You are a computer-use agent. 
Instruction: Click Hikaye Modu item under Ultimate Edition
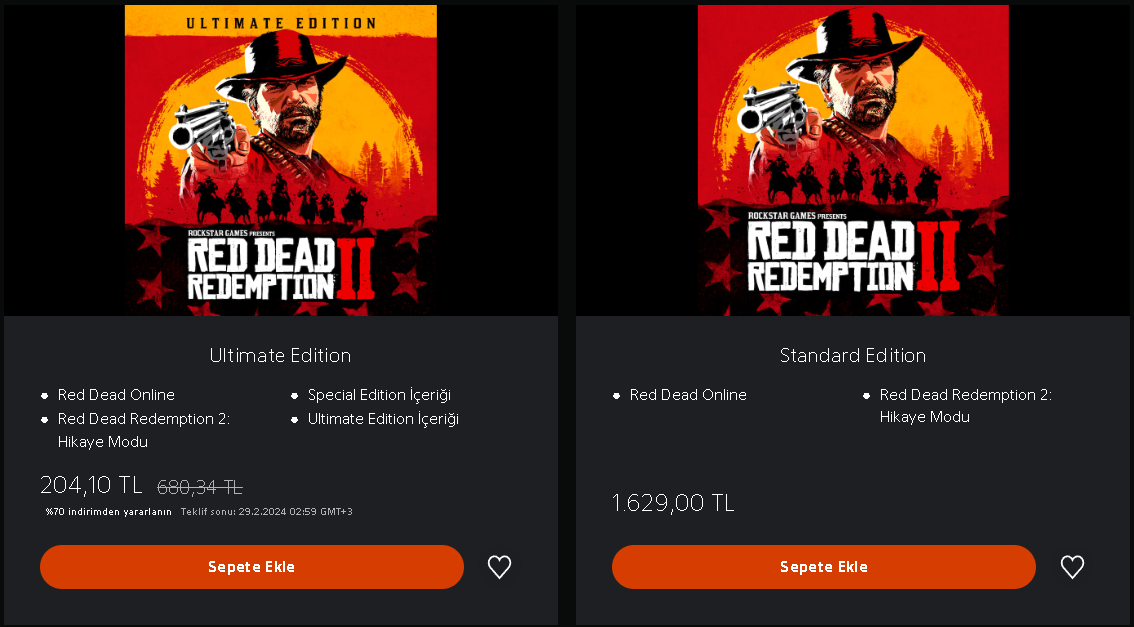[144, 430]
